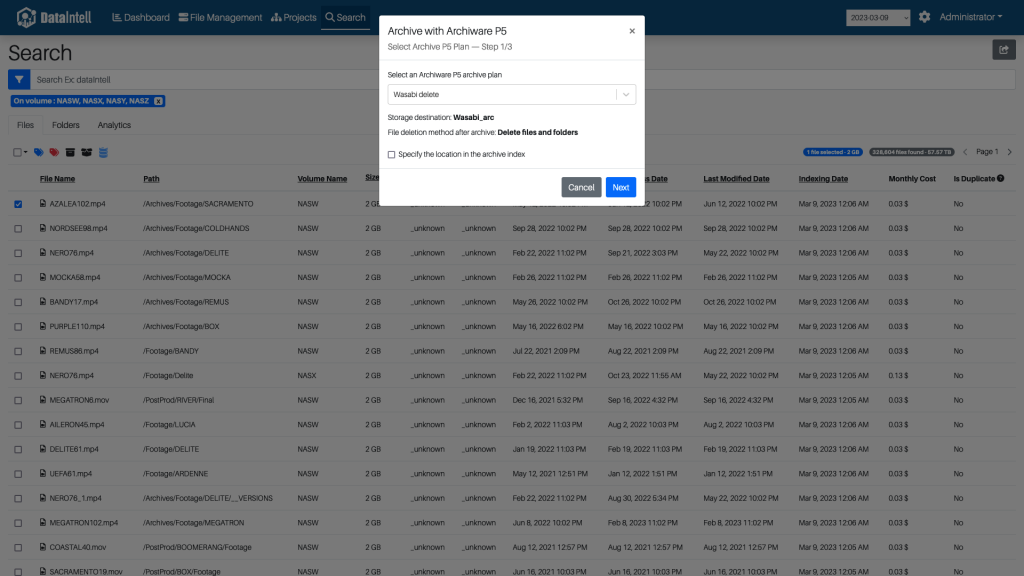Click the blue database stack icon
This screenshot has height=576, width=1024.
tap(103, 152)
